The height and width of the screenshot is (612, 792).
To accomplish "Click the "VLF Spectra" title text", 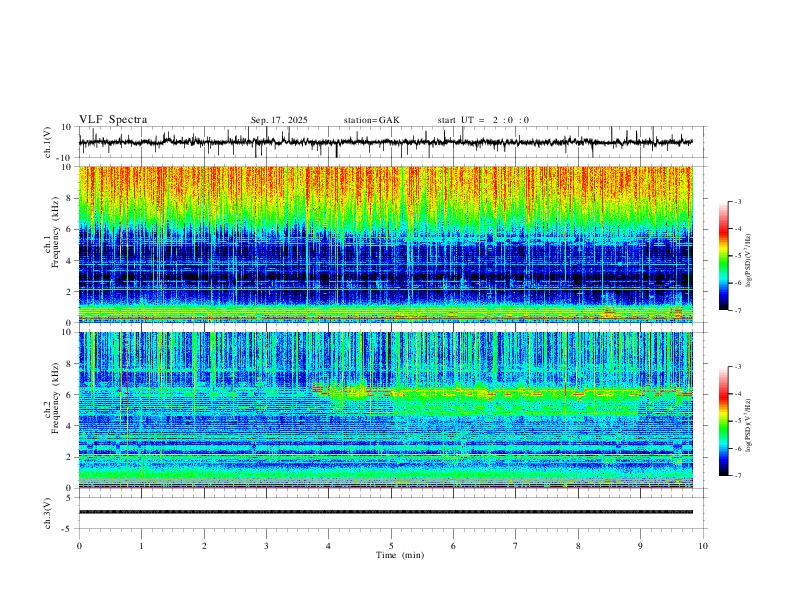I will coord(113,120).
